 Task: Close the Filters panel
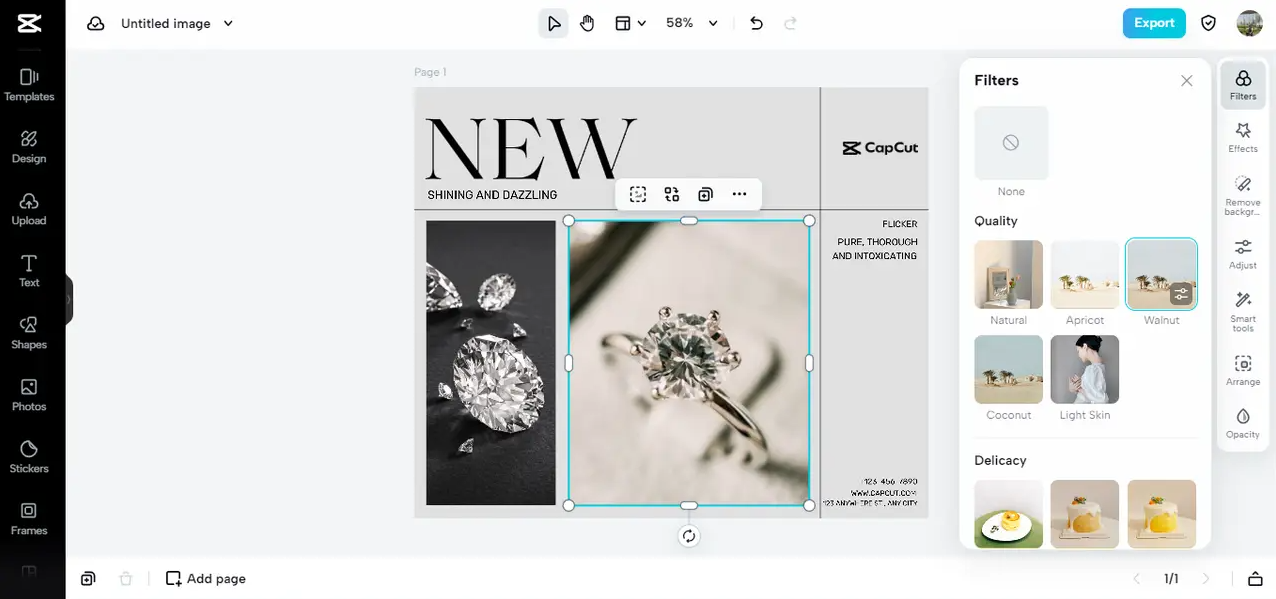point(1186,81)
